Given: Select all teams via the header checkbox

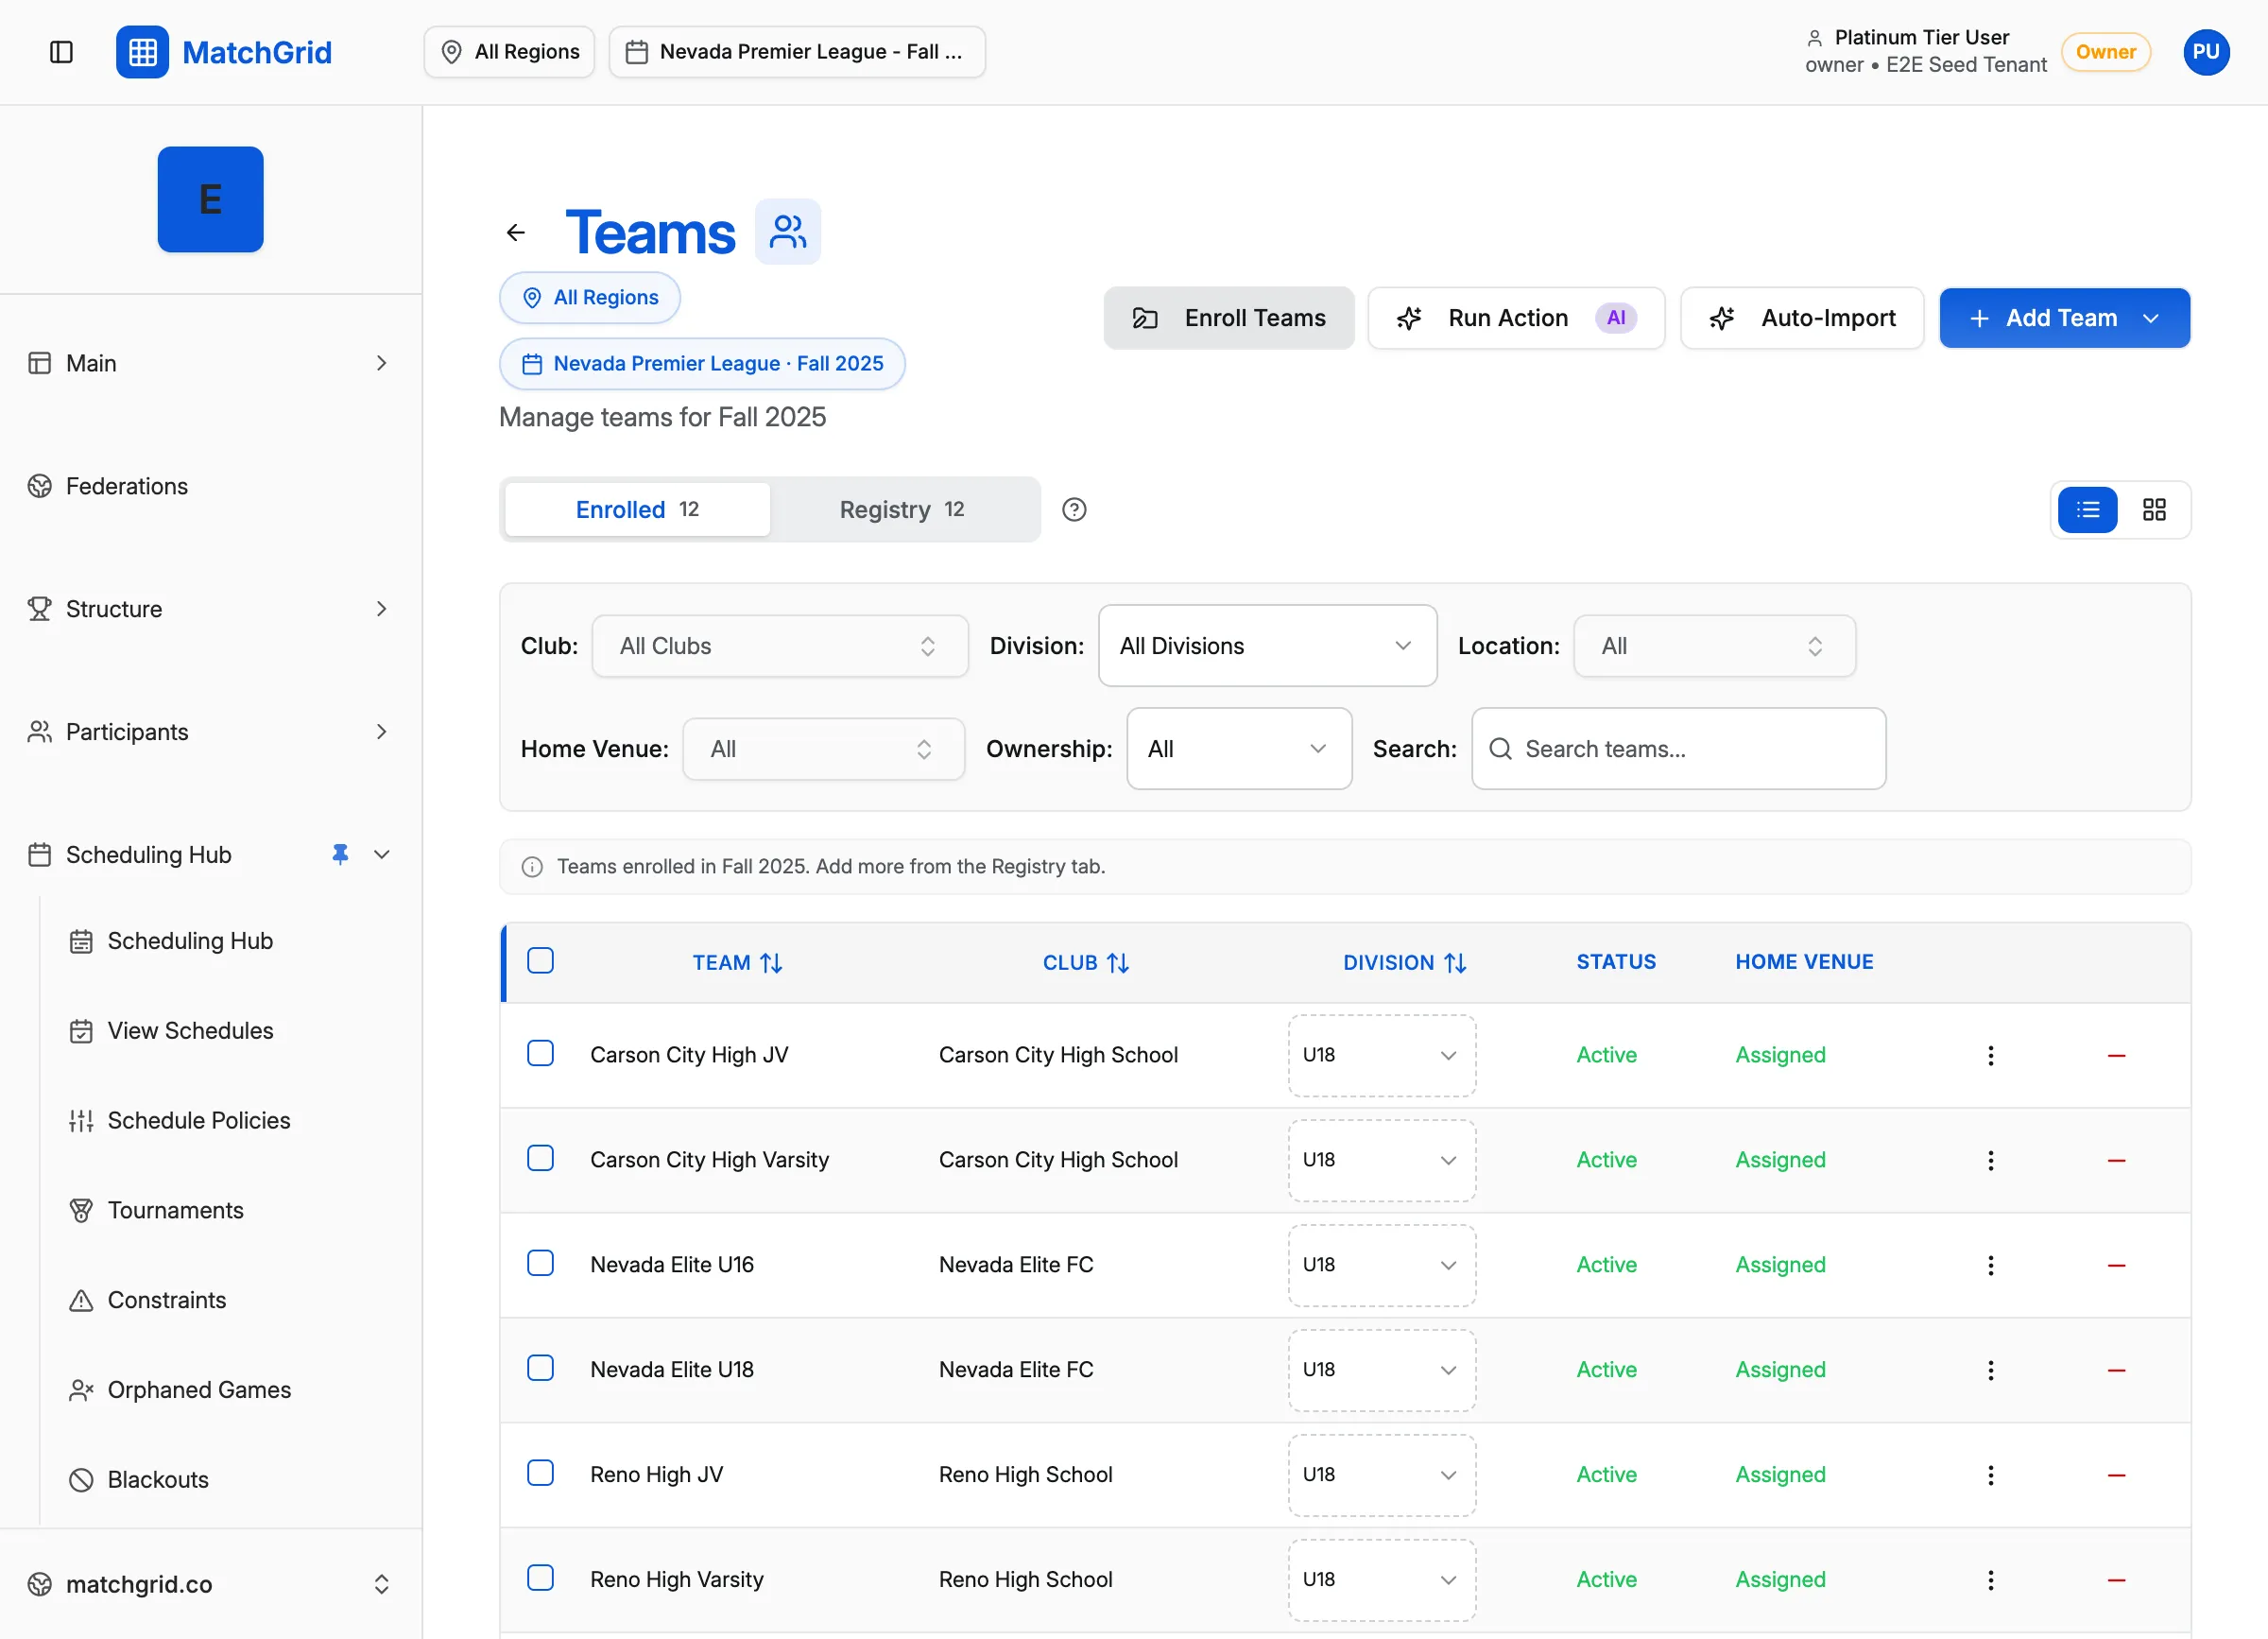Looking at the screenshot, I should 540,960.
